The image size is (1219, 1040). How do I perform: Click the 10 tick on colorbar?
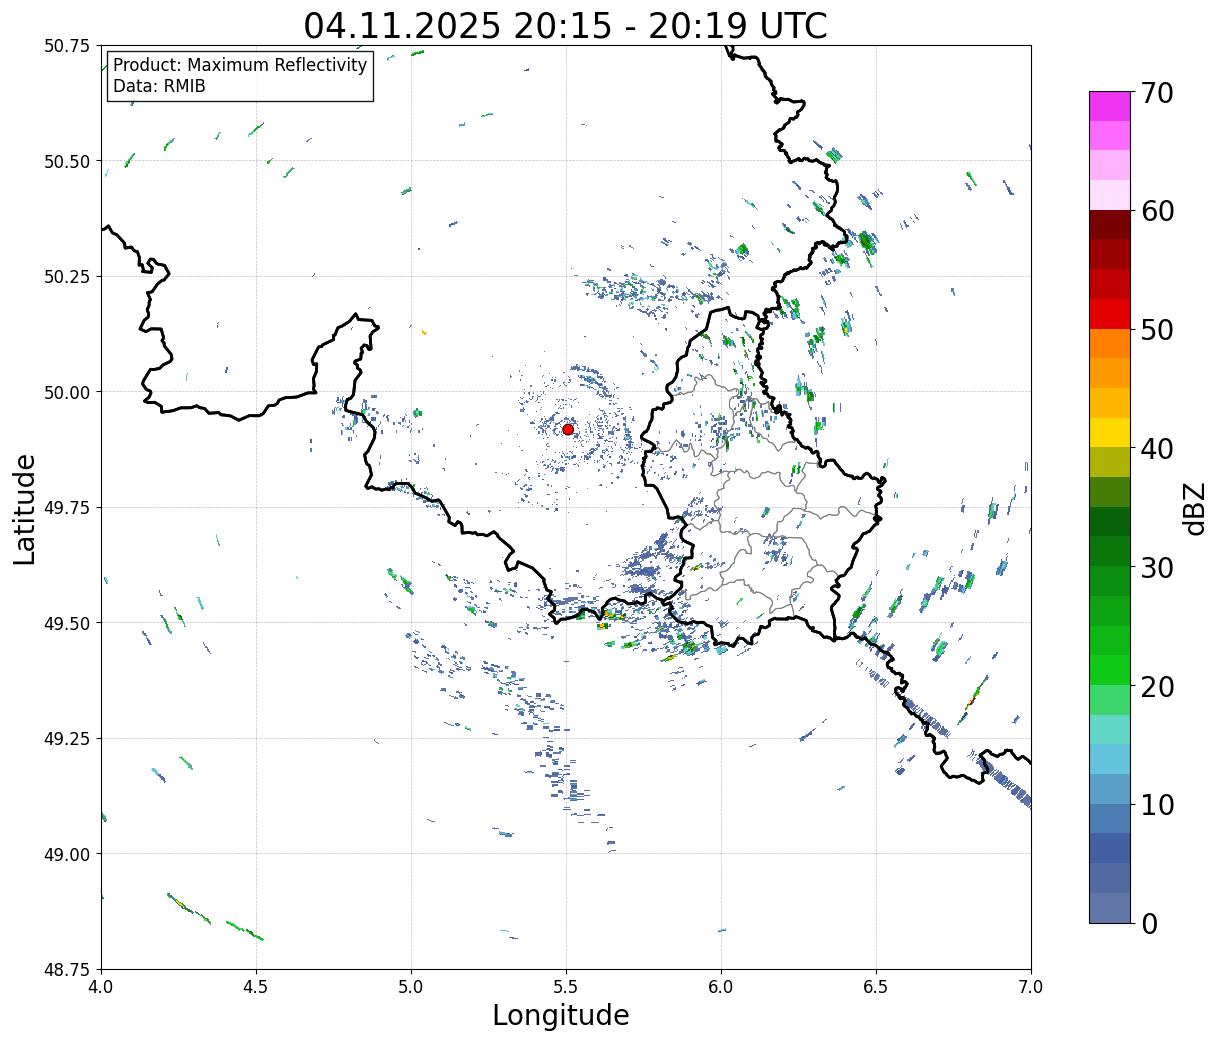coord(1156,804)
